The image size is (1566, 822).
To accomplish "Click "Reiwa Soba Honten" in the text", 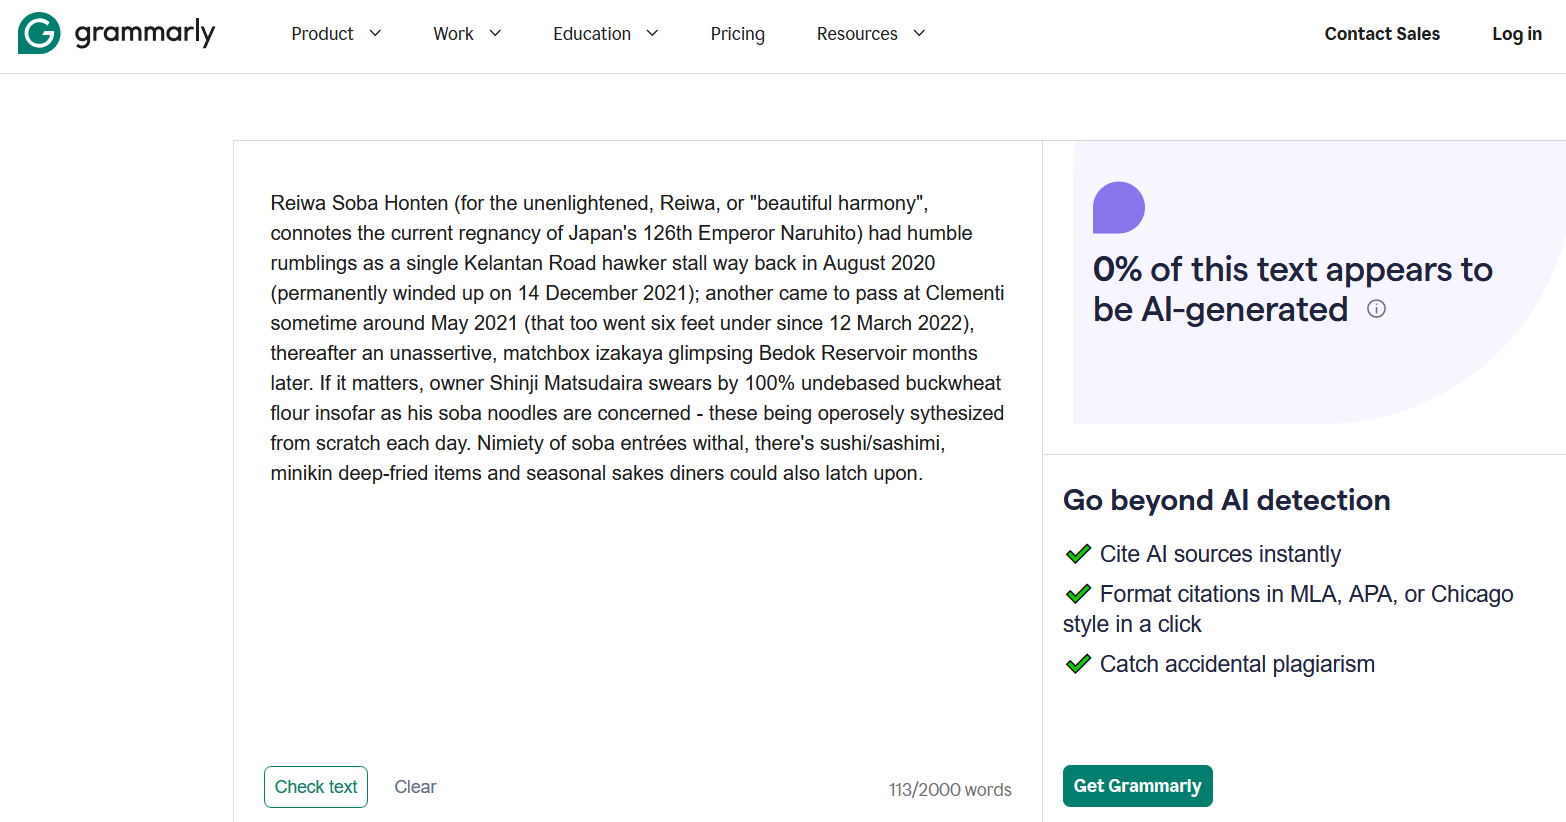I will click(359, 203).
